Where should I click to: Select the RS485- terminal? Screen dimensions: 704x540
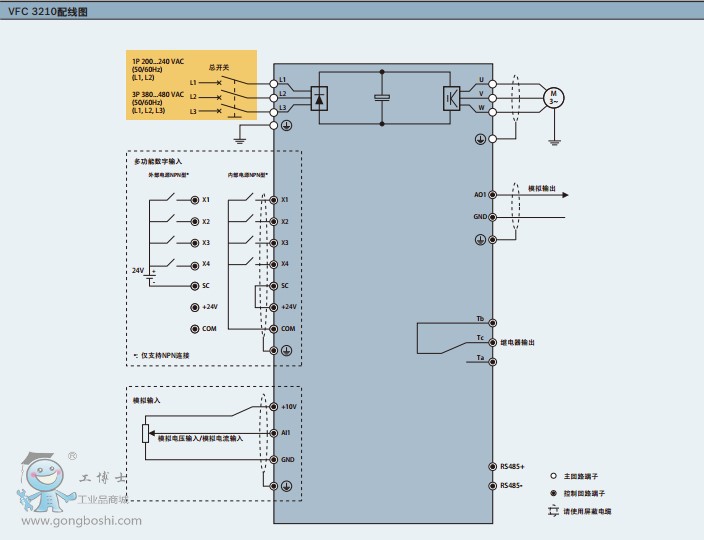492,486
